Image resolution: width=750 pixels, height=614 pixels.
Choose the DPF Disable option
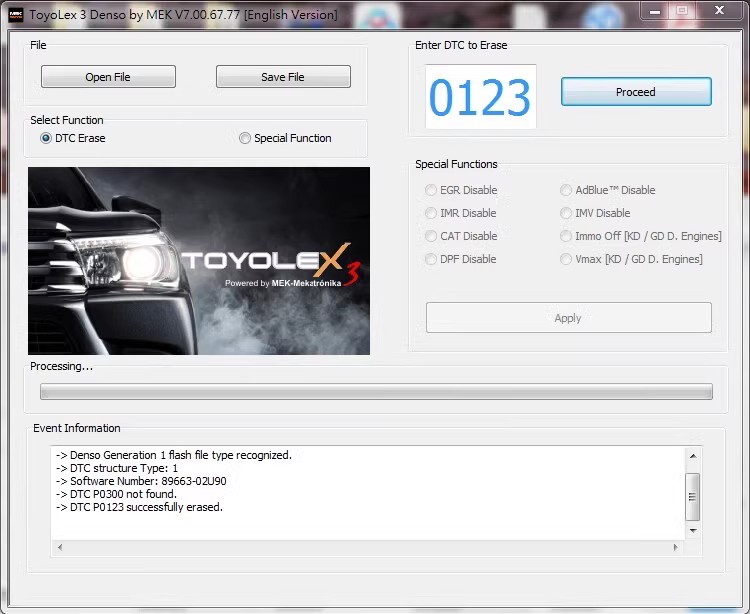click(461, 259)
